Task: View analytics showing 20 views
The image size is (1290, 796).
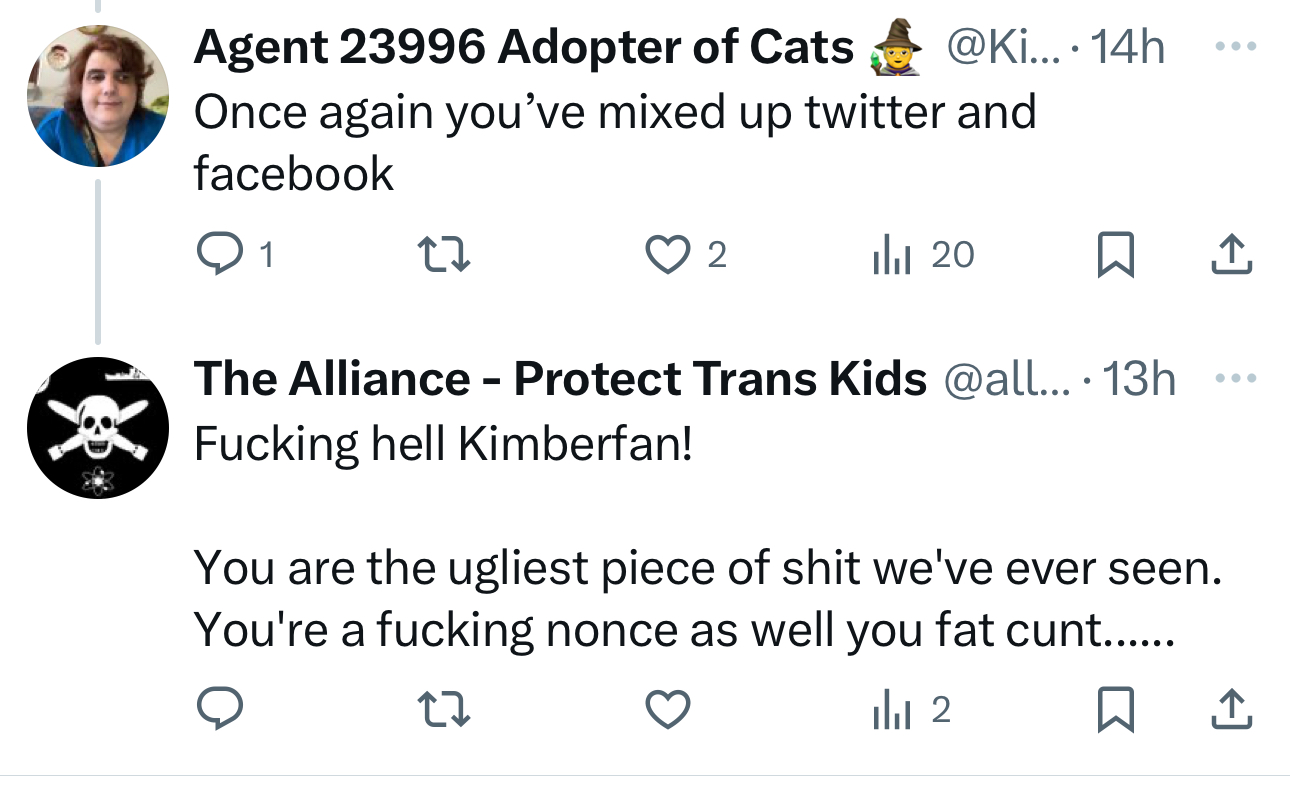Action: tap(923, 256)
